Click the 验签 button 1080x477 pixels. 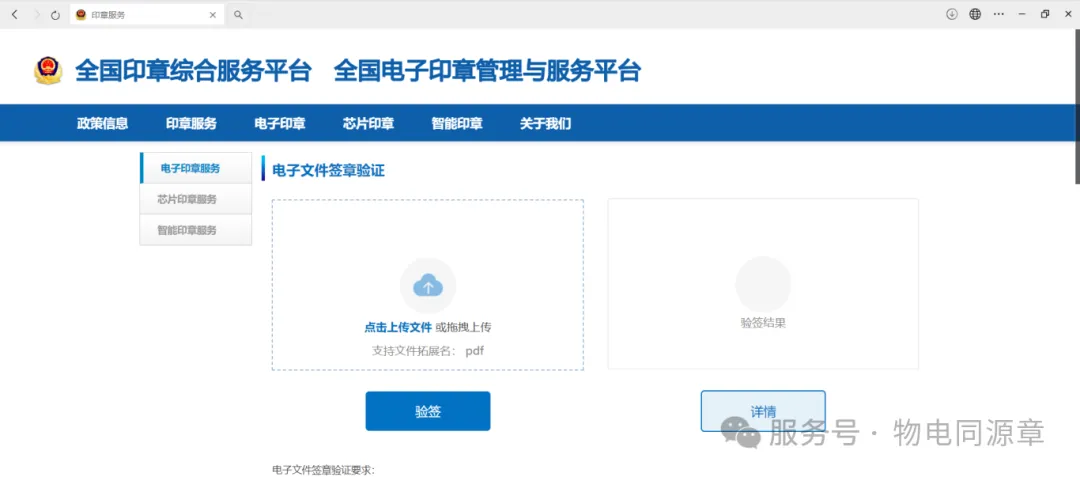(x=428, y=411)
